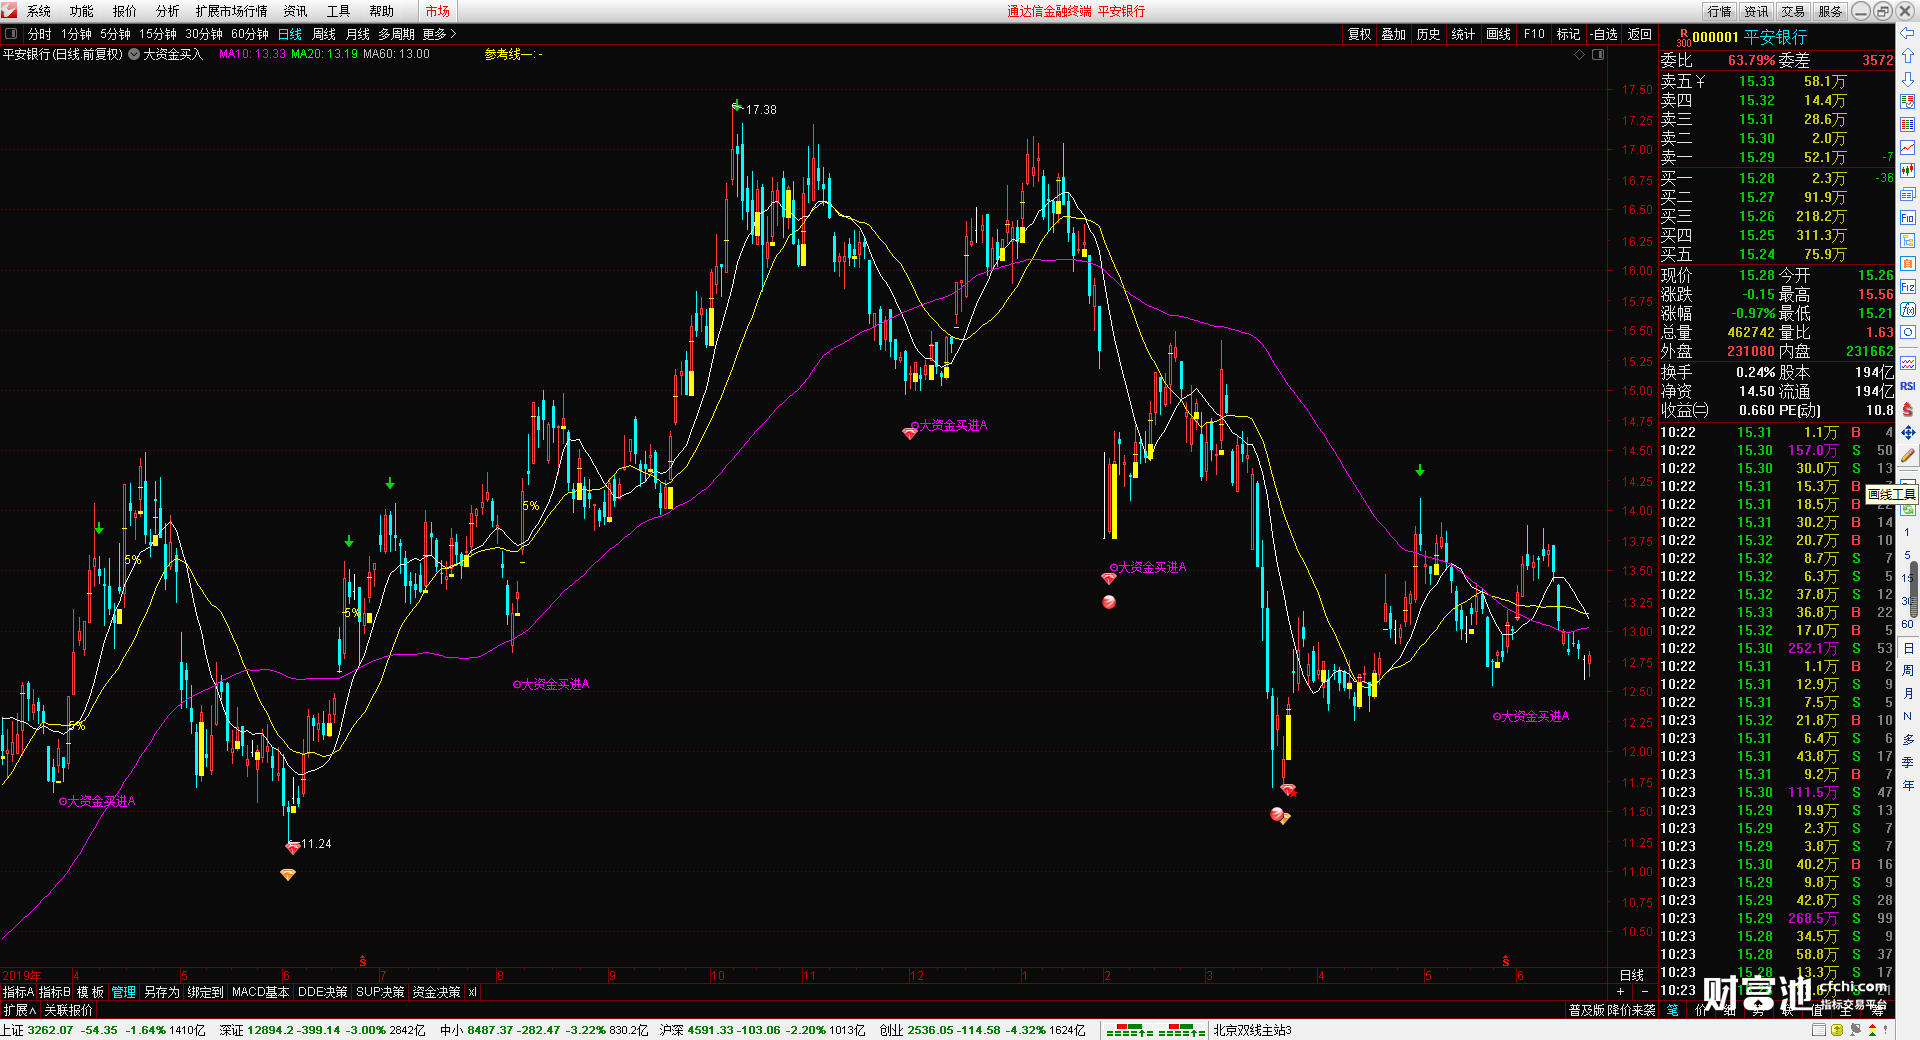The height and width of the screenshot is (1040, 1920).
Task: Click the red S icon in sidebar
Action: pos(1907,410)
